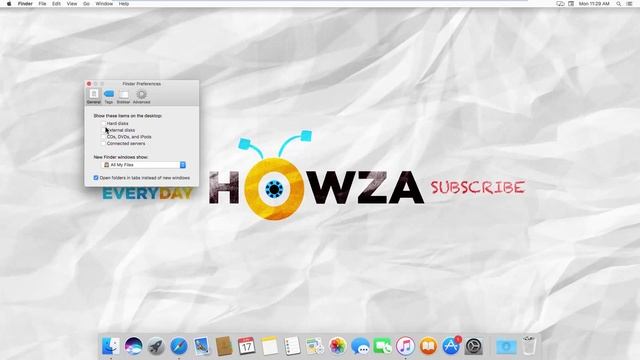
Task: Open iTunes music note icon
Action: coord(405,346)
